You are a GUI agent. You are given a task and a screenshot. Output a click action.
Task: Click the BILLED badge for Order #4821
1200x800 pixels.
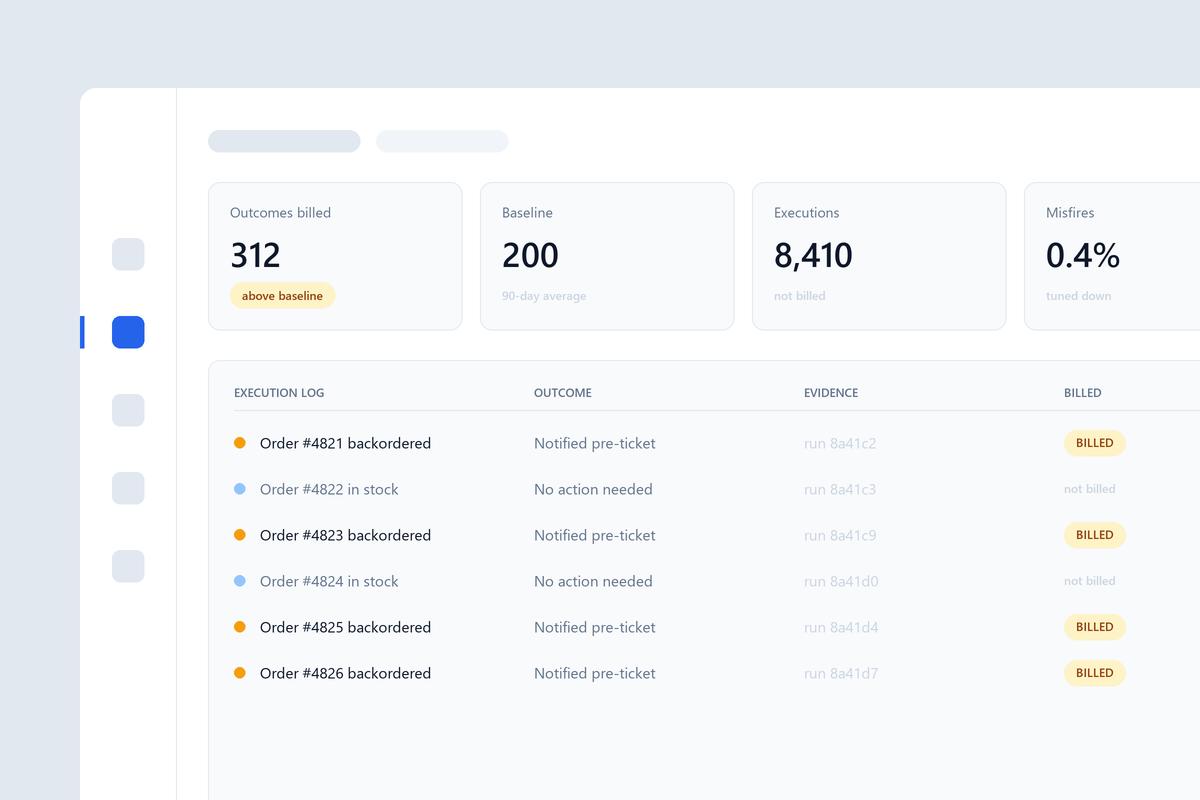[x=1095, y=443]
